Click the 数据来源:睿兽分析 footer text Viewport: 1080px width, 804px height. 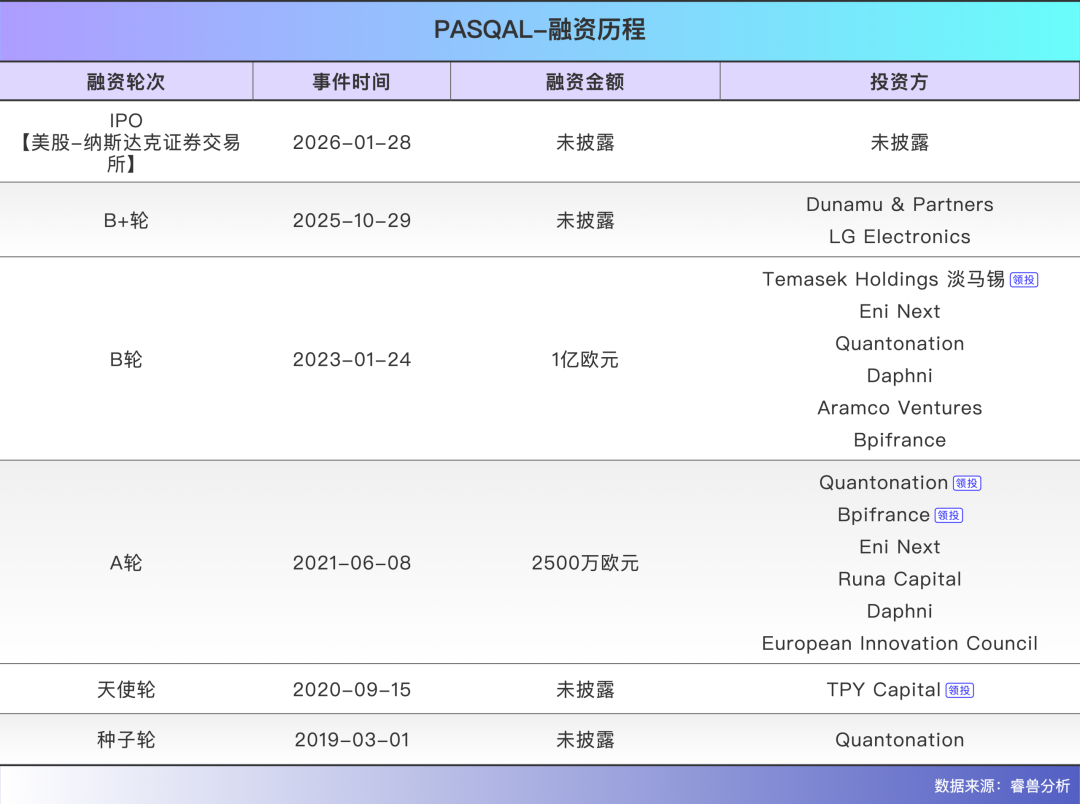pyautogui.click(x=1002, y=786)
